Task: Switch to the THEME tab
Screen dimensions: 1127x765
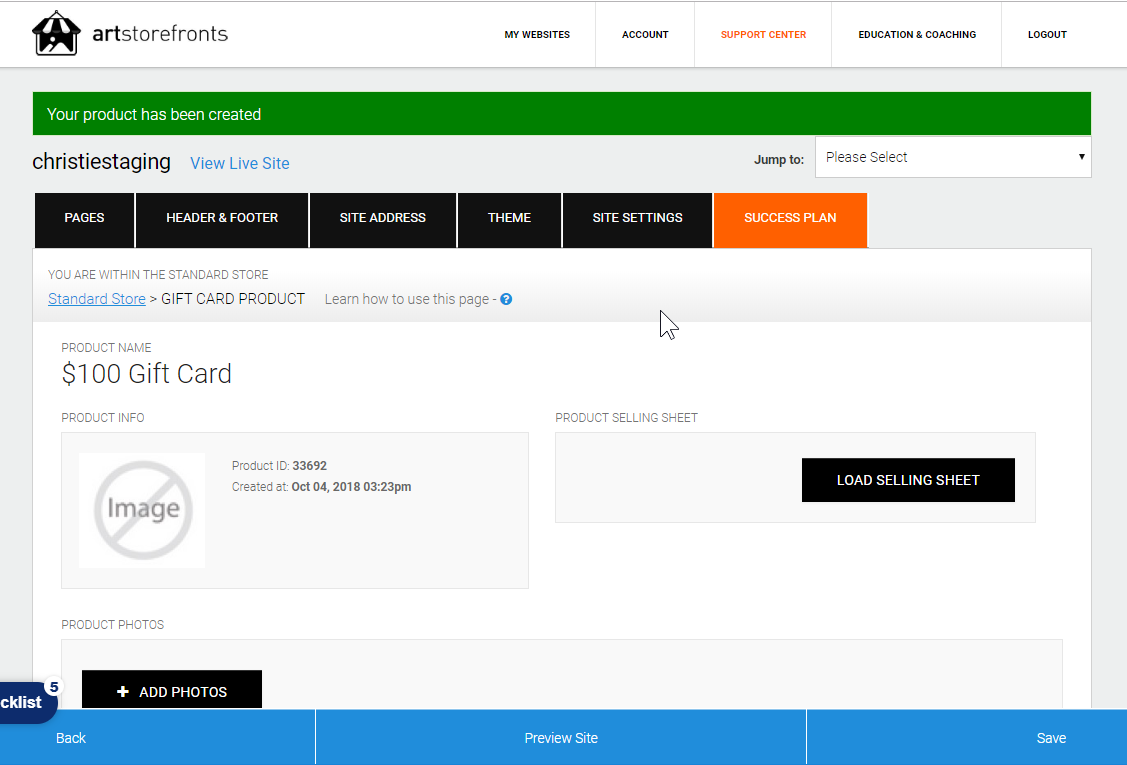Action: tap(509, 220)
